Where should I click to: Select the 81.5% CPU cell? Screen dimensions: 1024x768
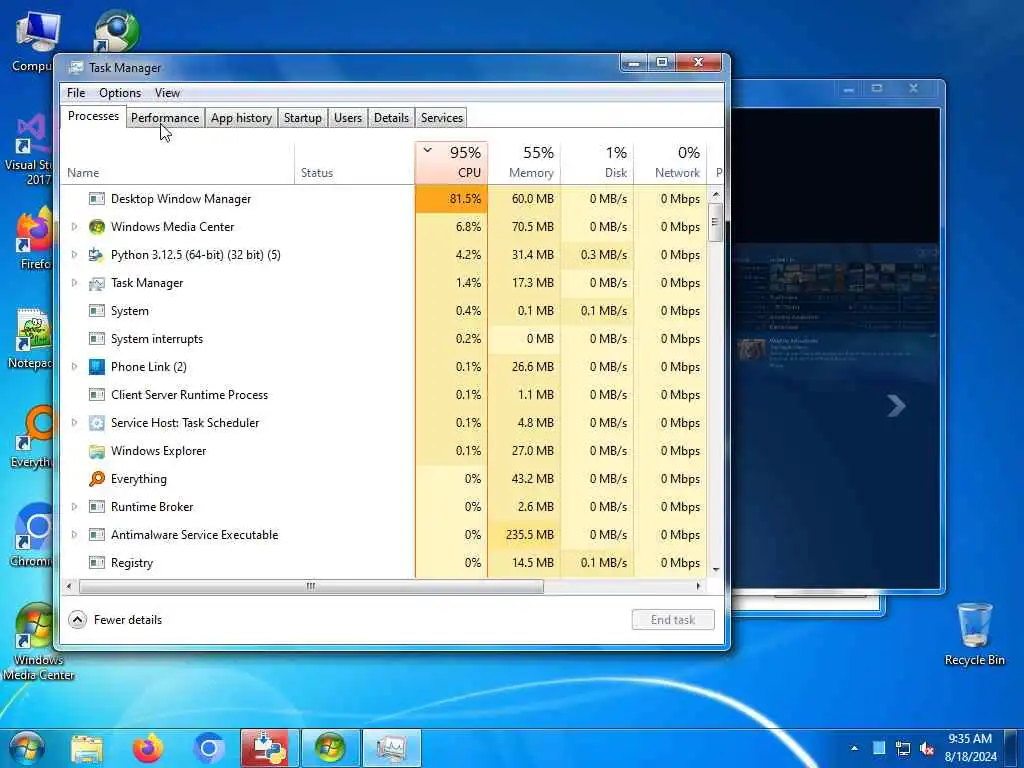pyautogui.click(x=451, y=199)
